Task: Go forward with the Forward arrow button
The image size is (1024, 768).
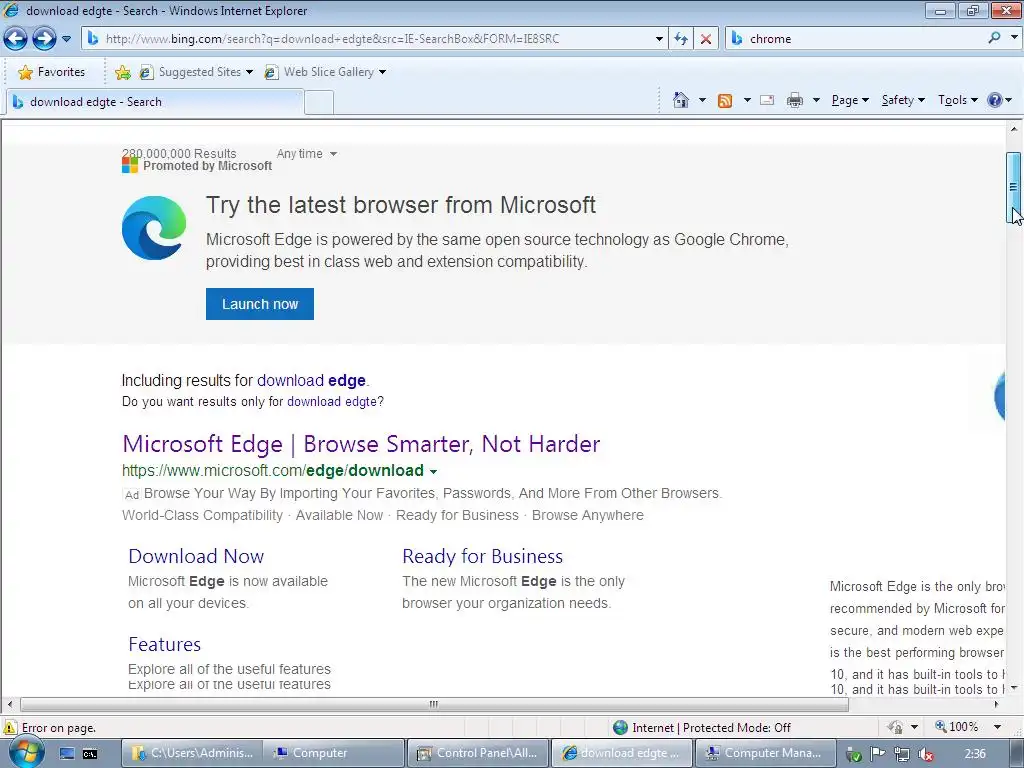Action: (x=44, y=39)
